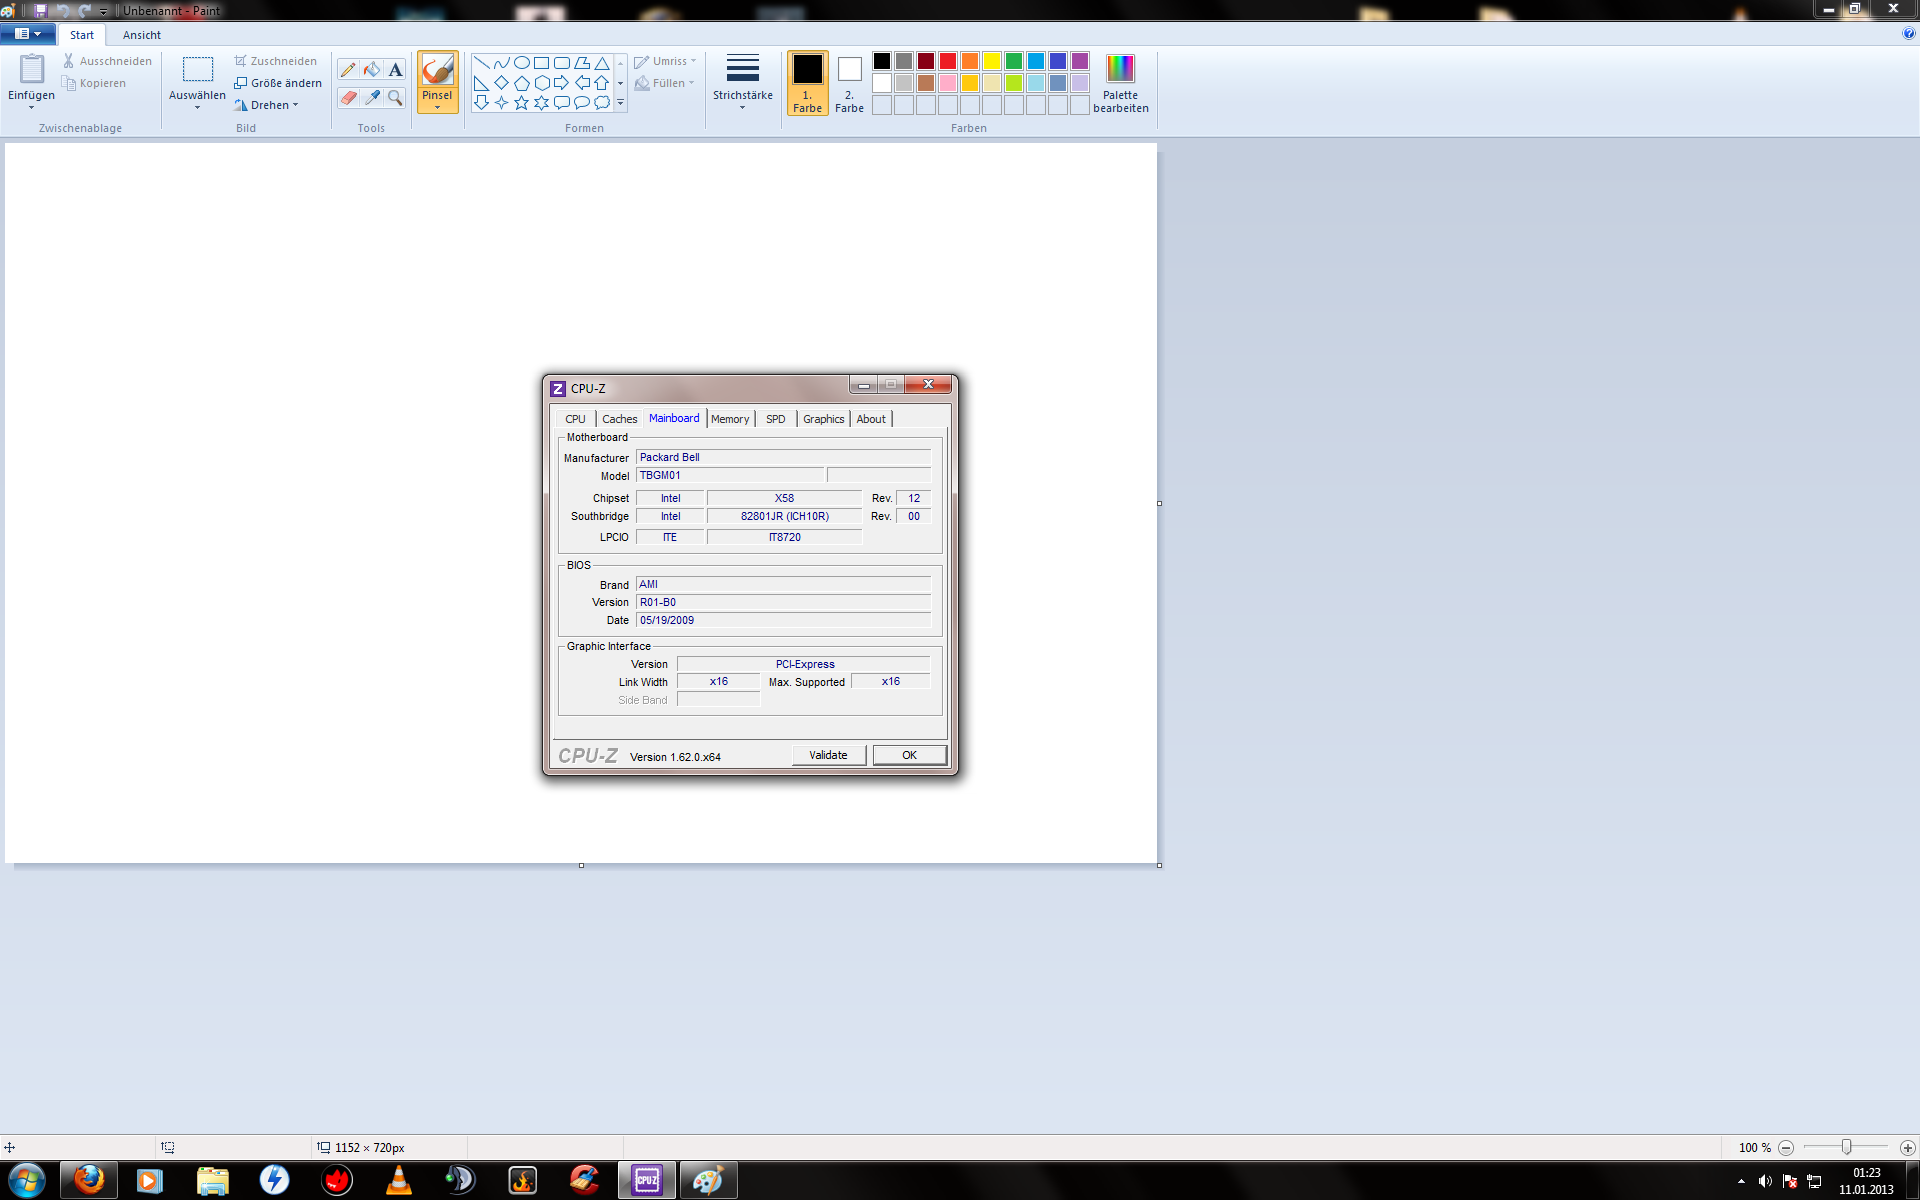The height and width of the screenshot is (1200, 1920).
Task: Activate the 1. Farbe color slot
Action: coord(807,83)
